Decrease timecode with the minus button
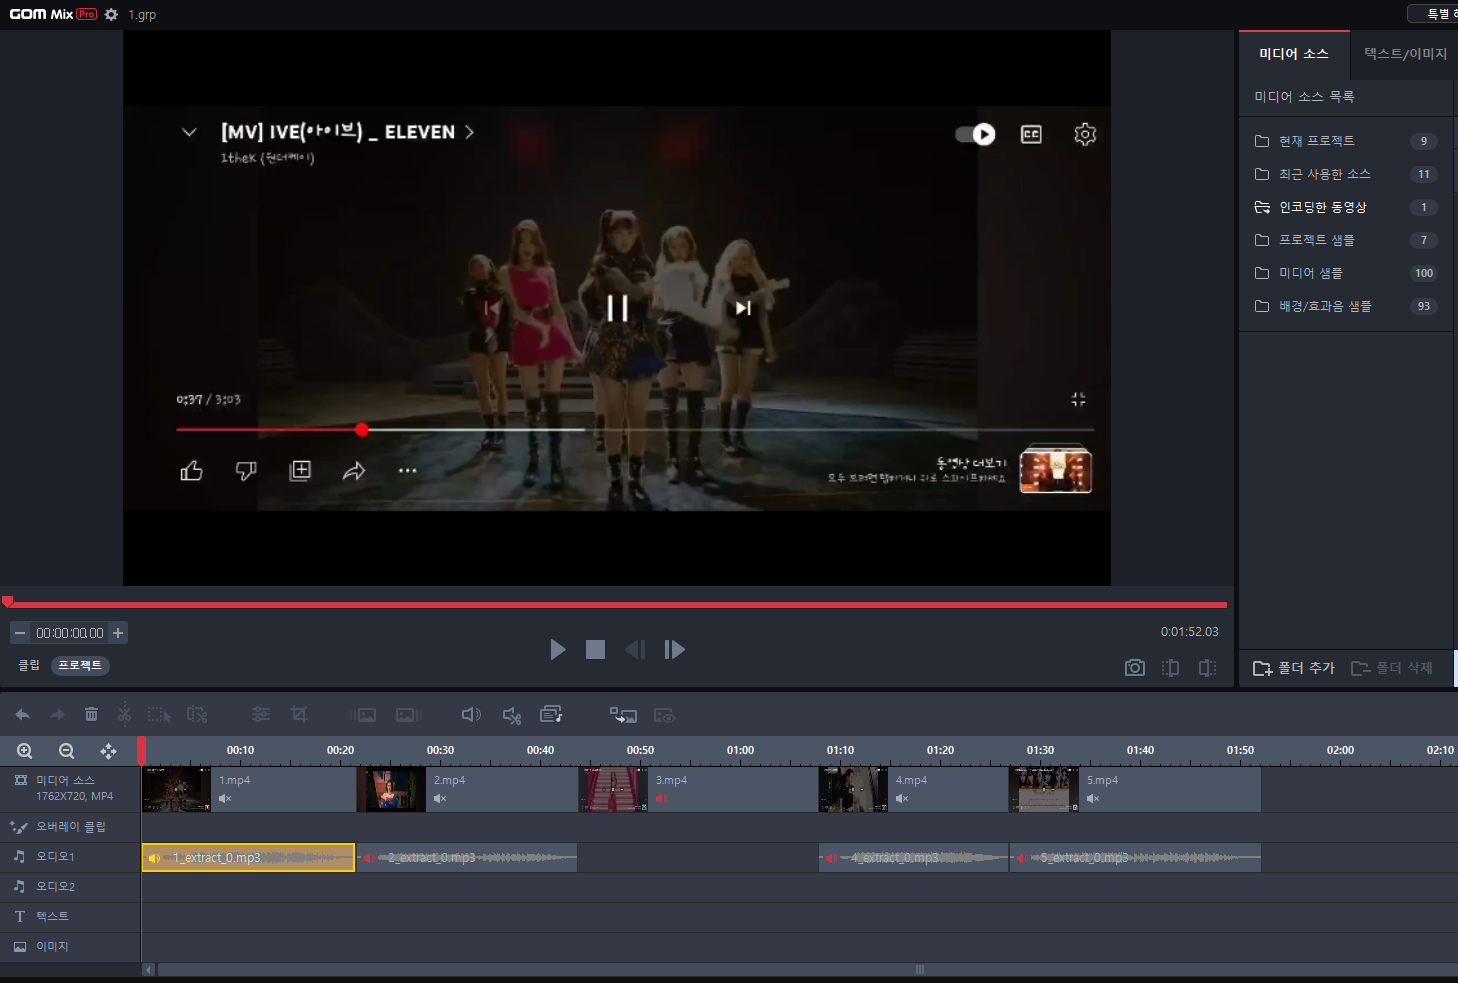 (x=20, y=633)
